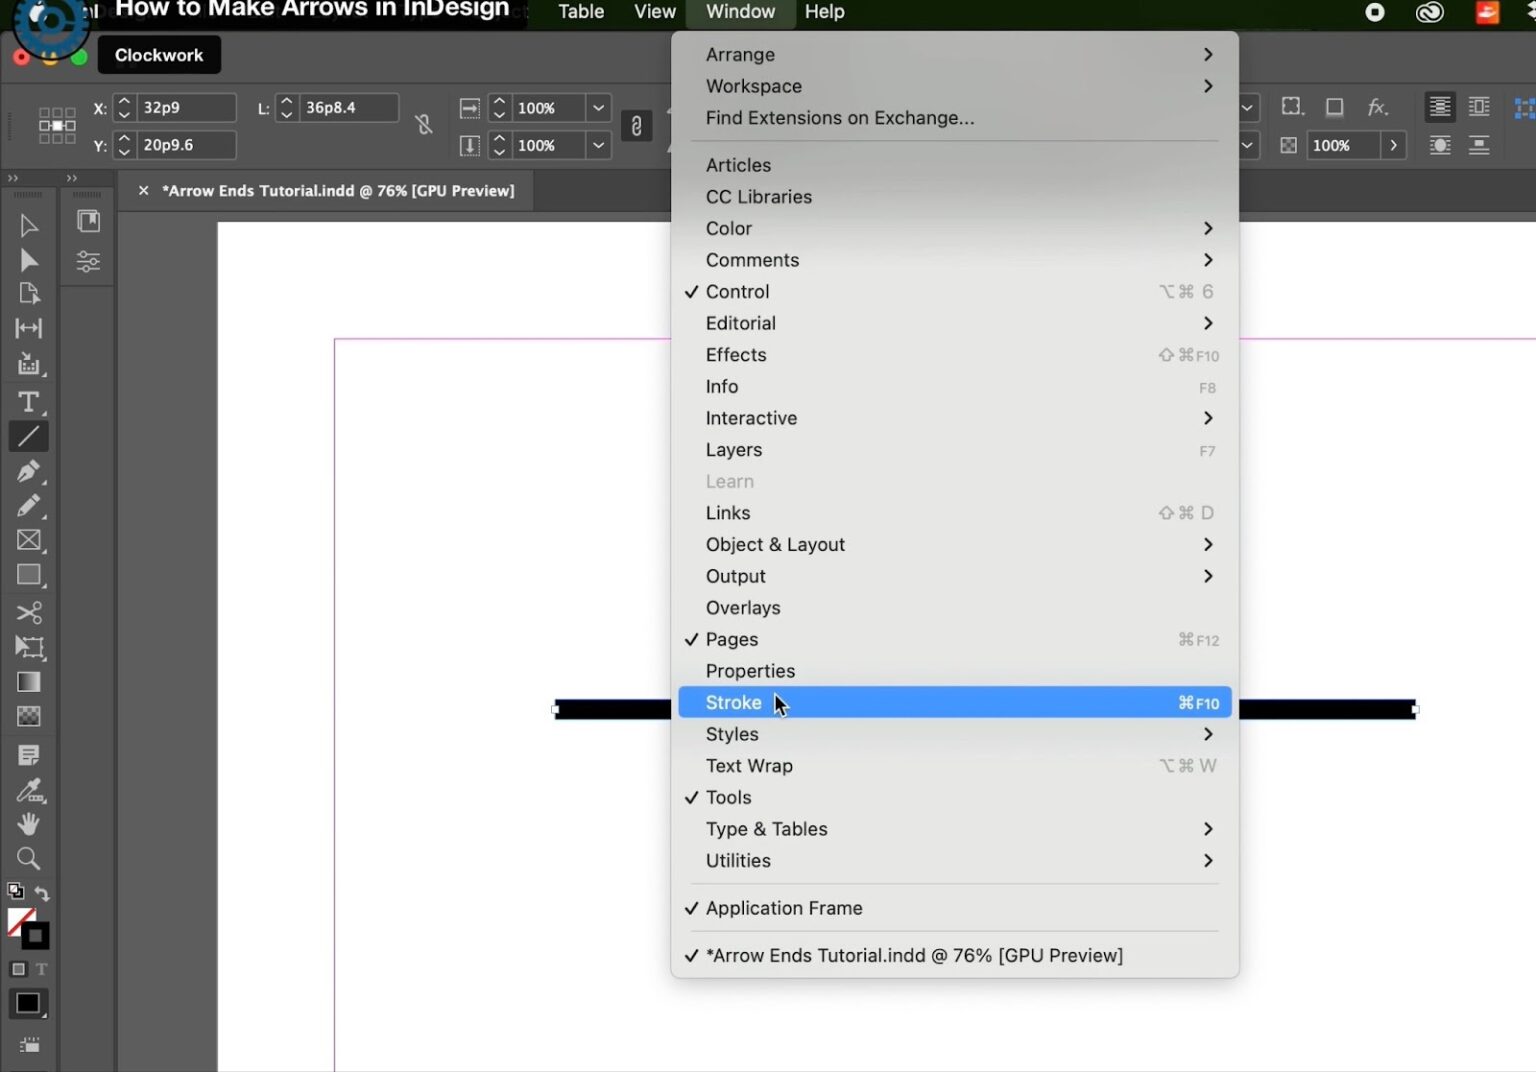Select the Pen tool
The height and width of the screenshot is (1072, 1536).
[x=28, y=471]
